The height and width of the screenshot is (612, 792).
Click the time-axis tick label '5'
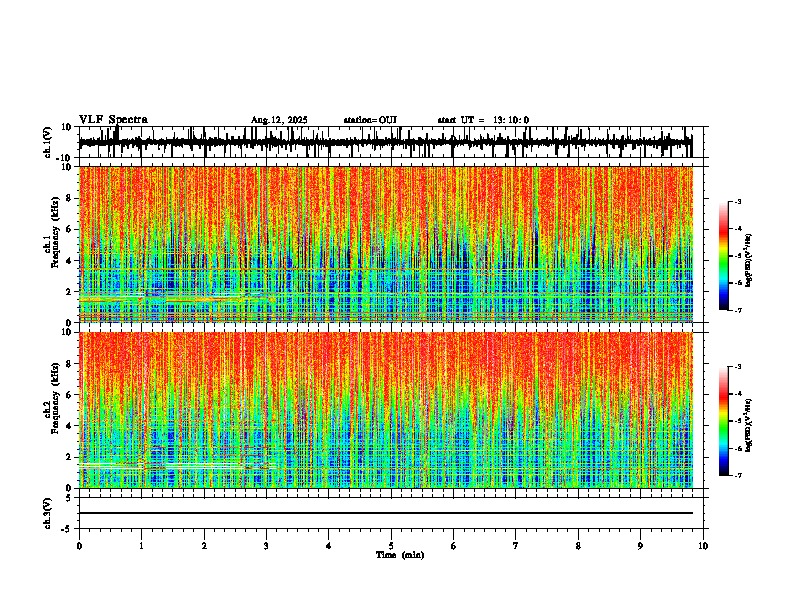click(x=391, y=546)
